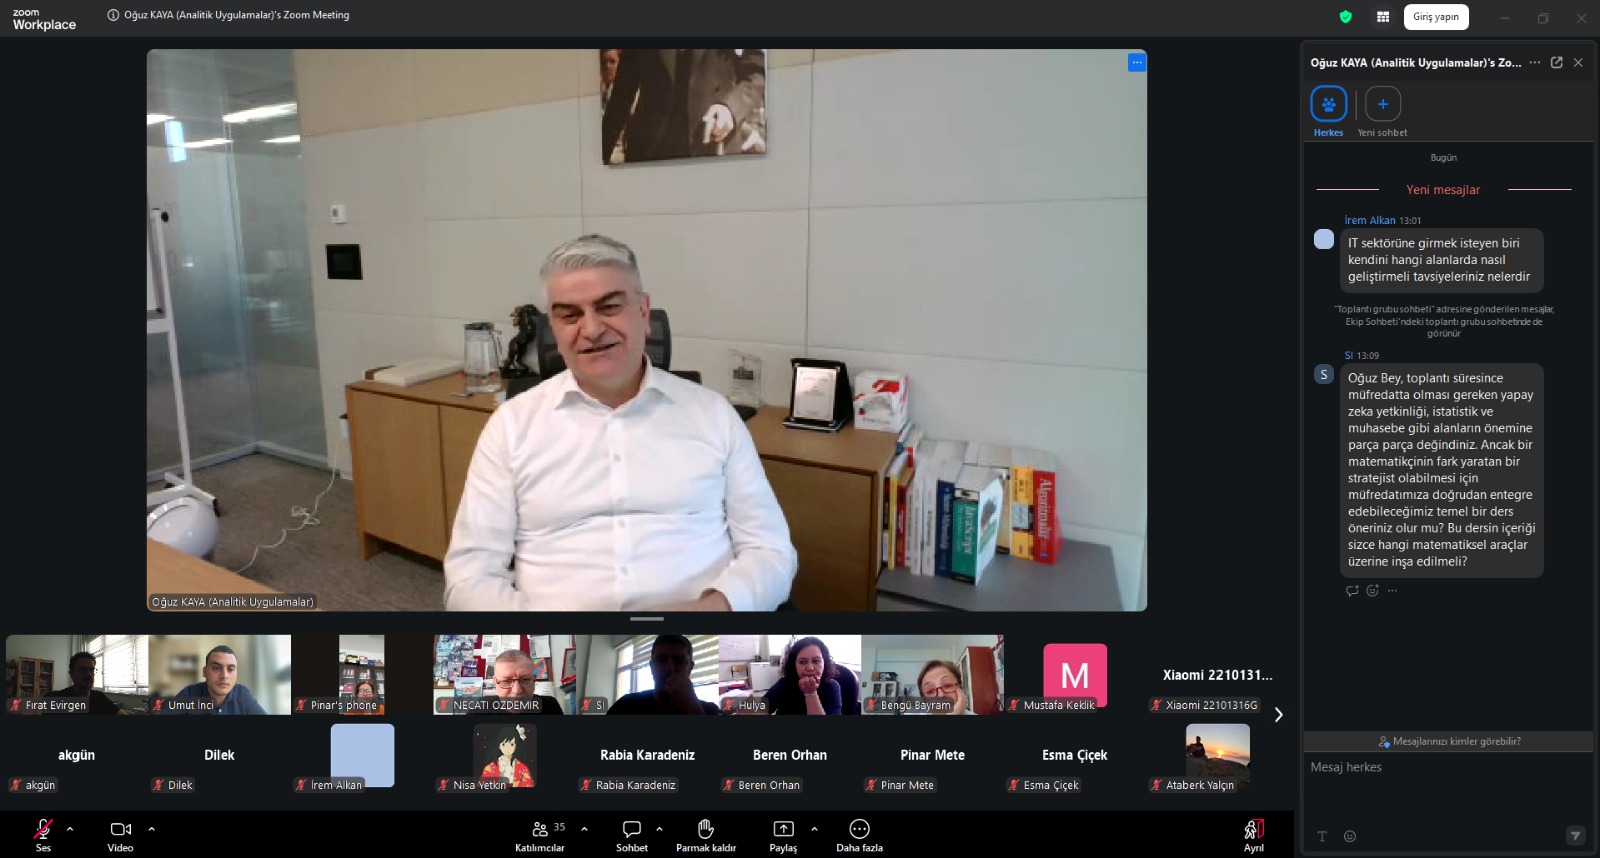
Task: Unmute microphone with Ses button
Action: [43, 834]
